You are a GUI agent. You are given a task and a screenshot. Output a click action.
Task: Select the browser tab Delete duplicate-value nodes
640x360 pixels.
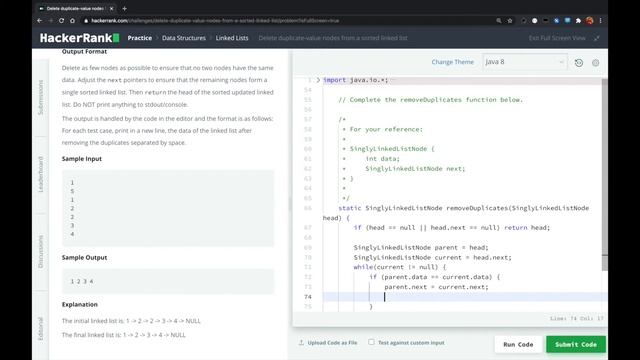[76, 8]
